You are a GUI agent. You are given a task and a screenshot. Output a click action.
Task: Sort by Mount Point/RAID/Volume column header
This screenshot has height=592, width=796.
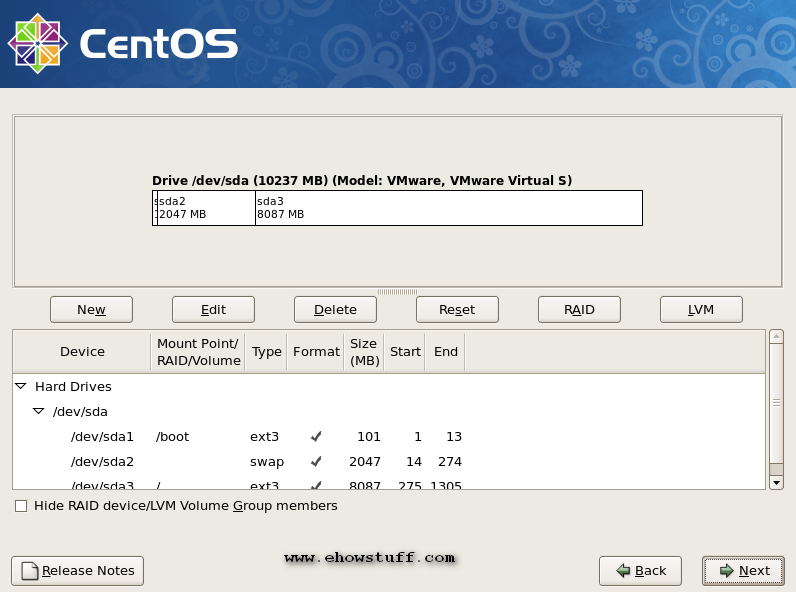click(x=198, y=352)
